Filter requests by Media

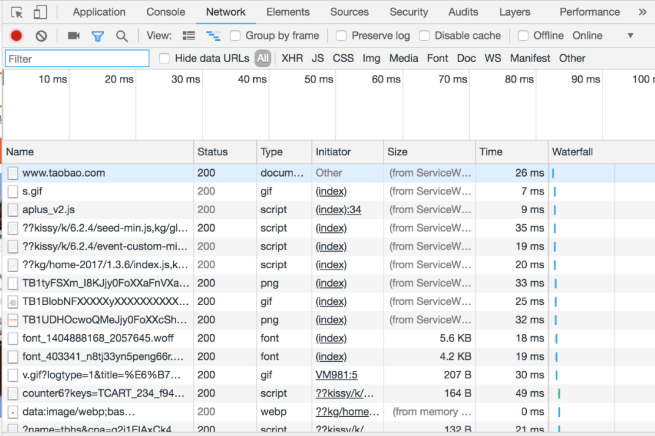click(x=404, y=58)
